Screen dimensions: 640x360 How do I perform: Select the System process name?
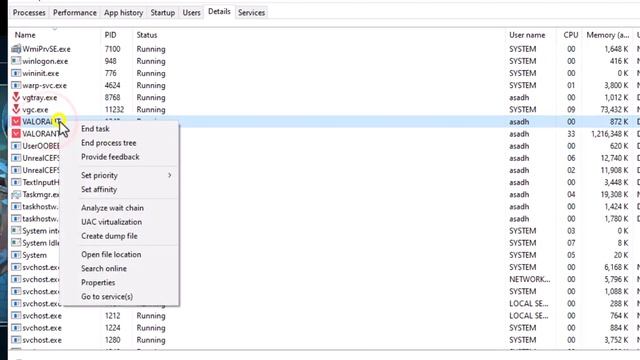34,255
